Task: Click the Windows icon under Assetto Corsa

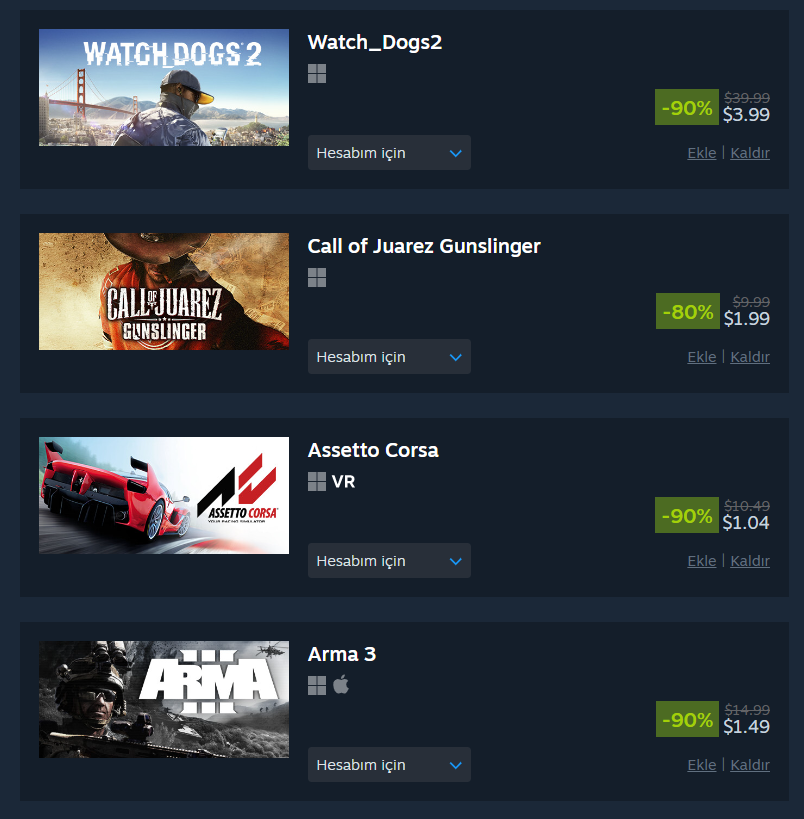Action: click(x=317, y=482)
